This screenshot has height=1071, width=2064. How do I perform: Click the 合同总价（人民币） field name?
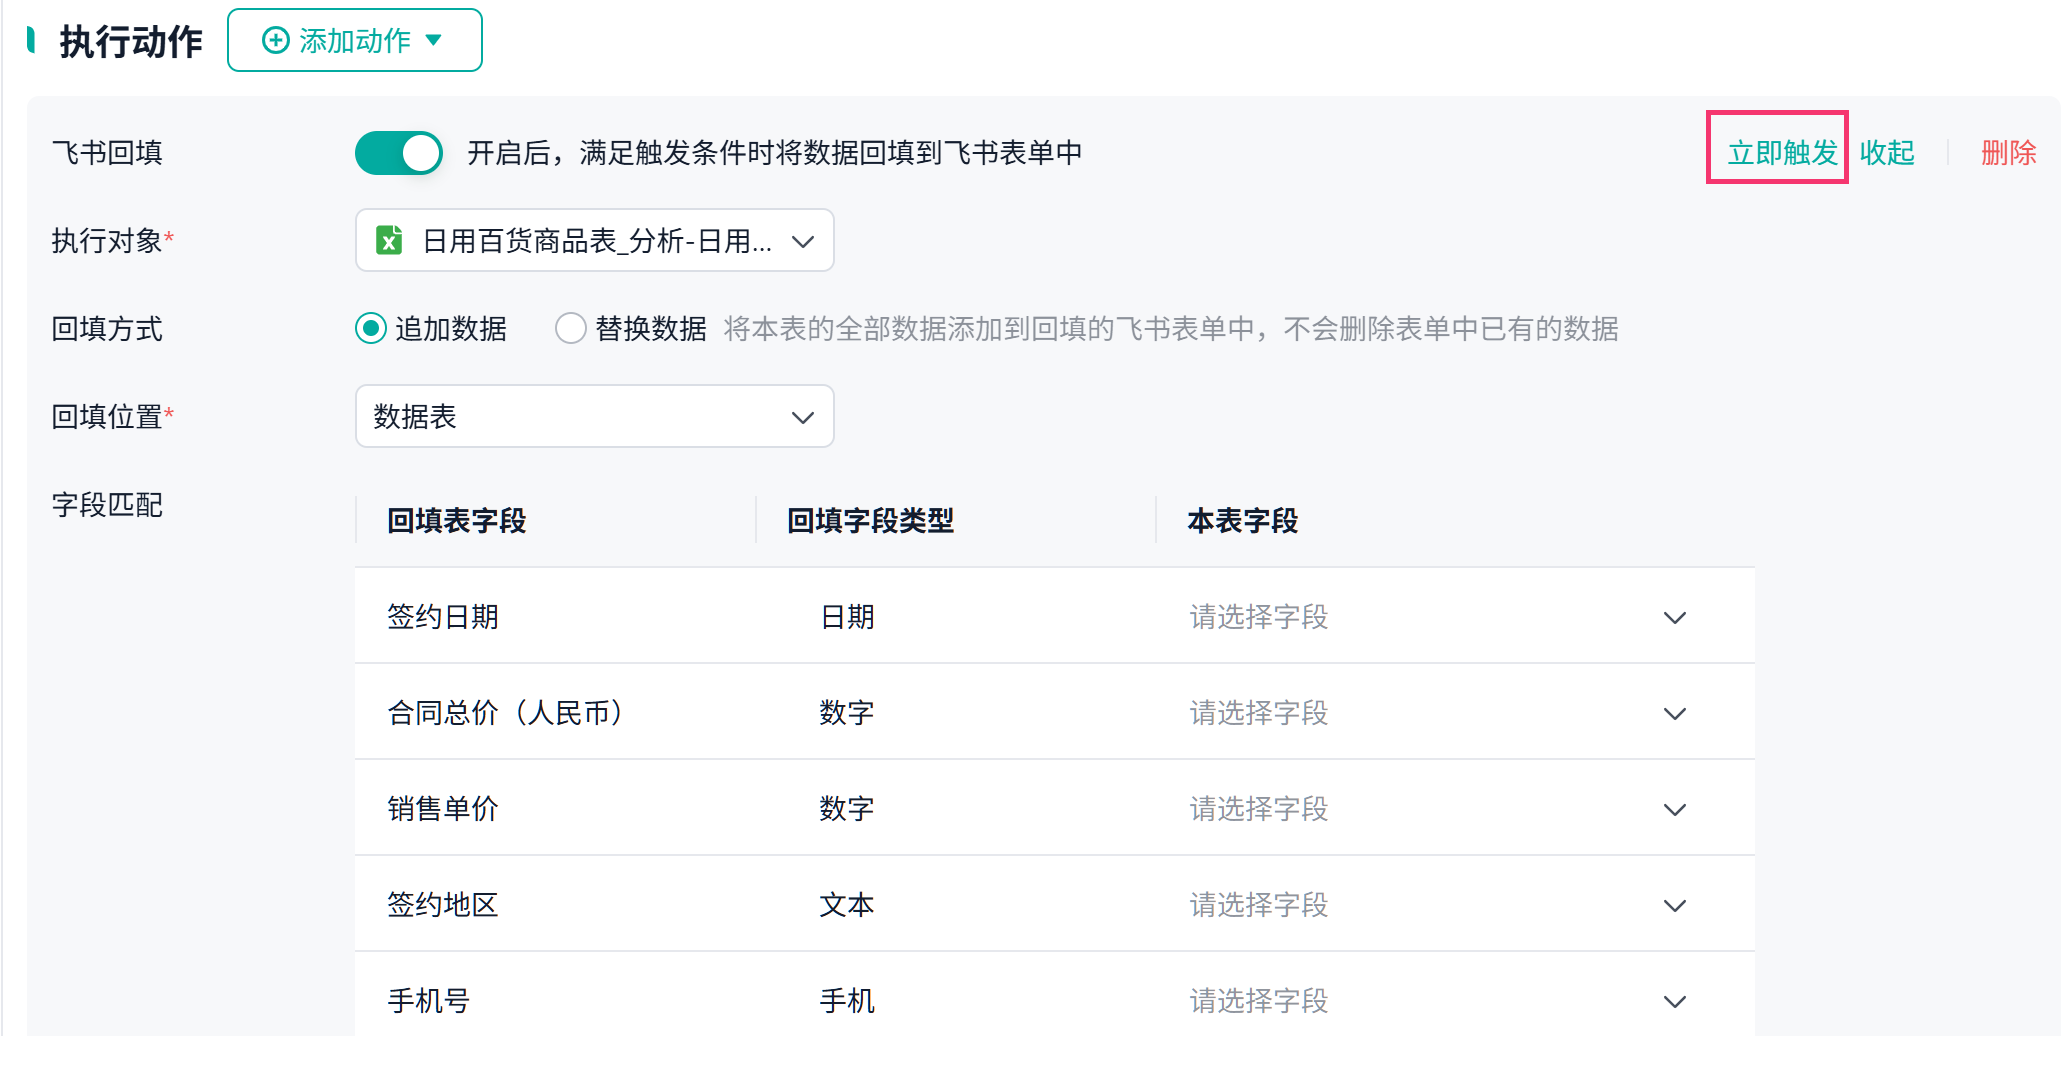tap(506, 713)
